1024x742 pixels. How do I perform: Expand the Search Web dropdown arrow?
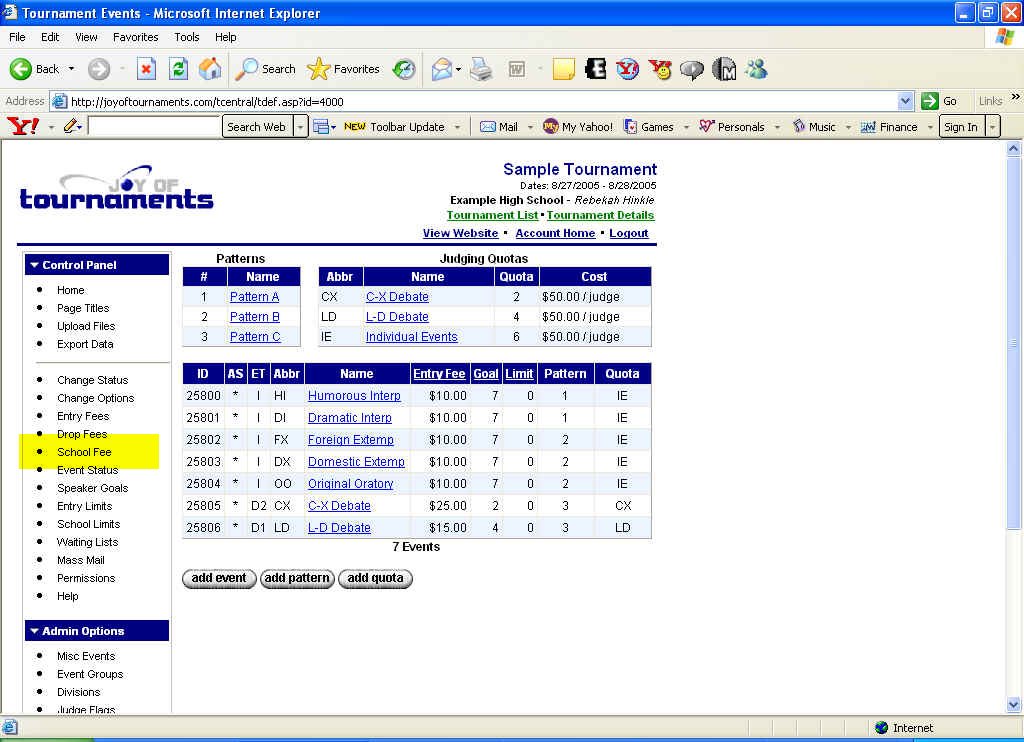300,127
